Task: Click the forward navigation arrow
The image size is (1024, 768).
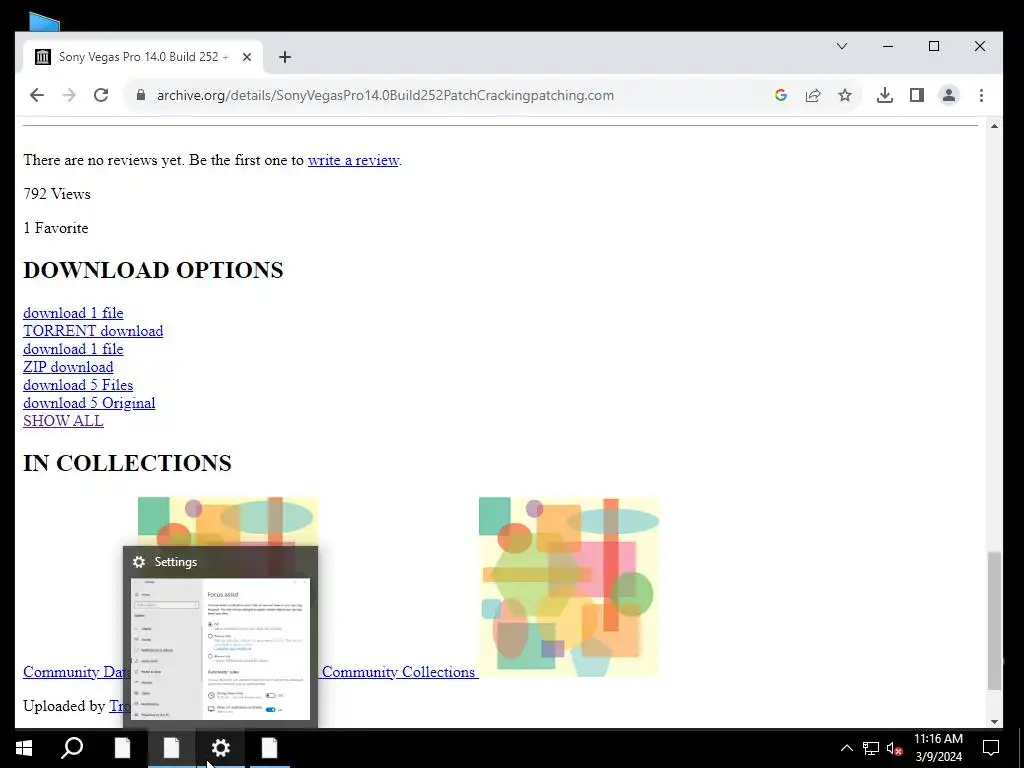Action: (69, 95)
